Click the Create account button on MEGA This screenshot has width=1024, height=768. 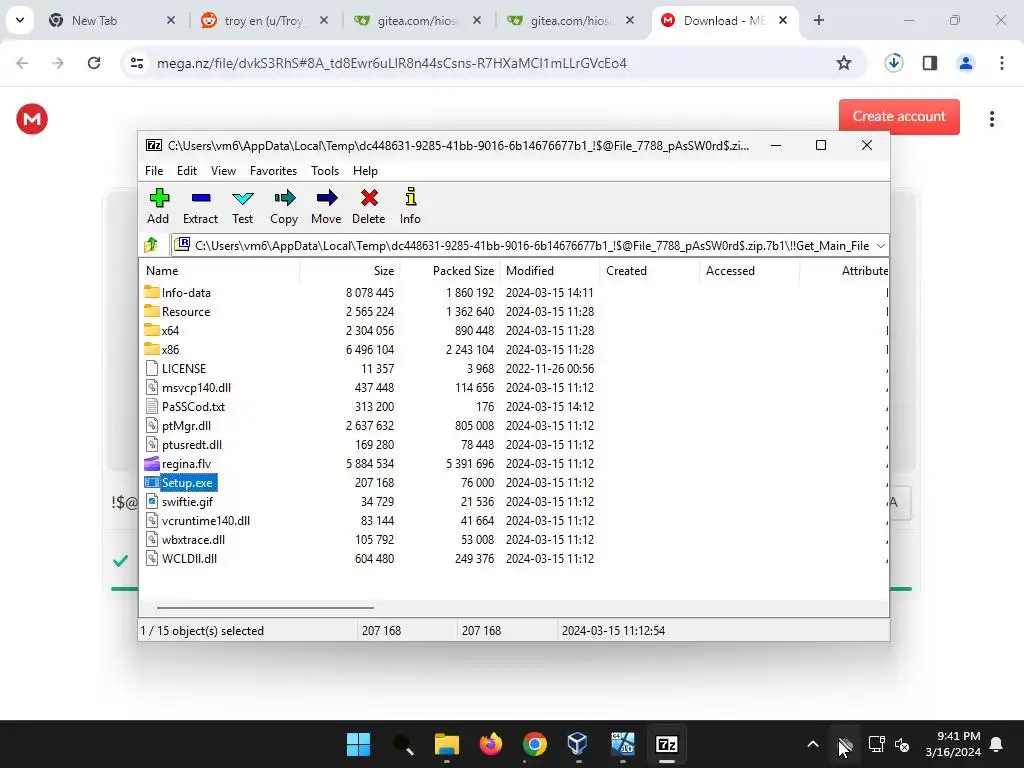pyautogui.click(x=899, y=116)
